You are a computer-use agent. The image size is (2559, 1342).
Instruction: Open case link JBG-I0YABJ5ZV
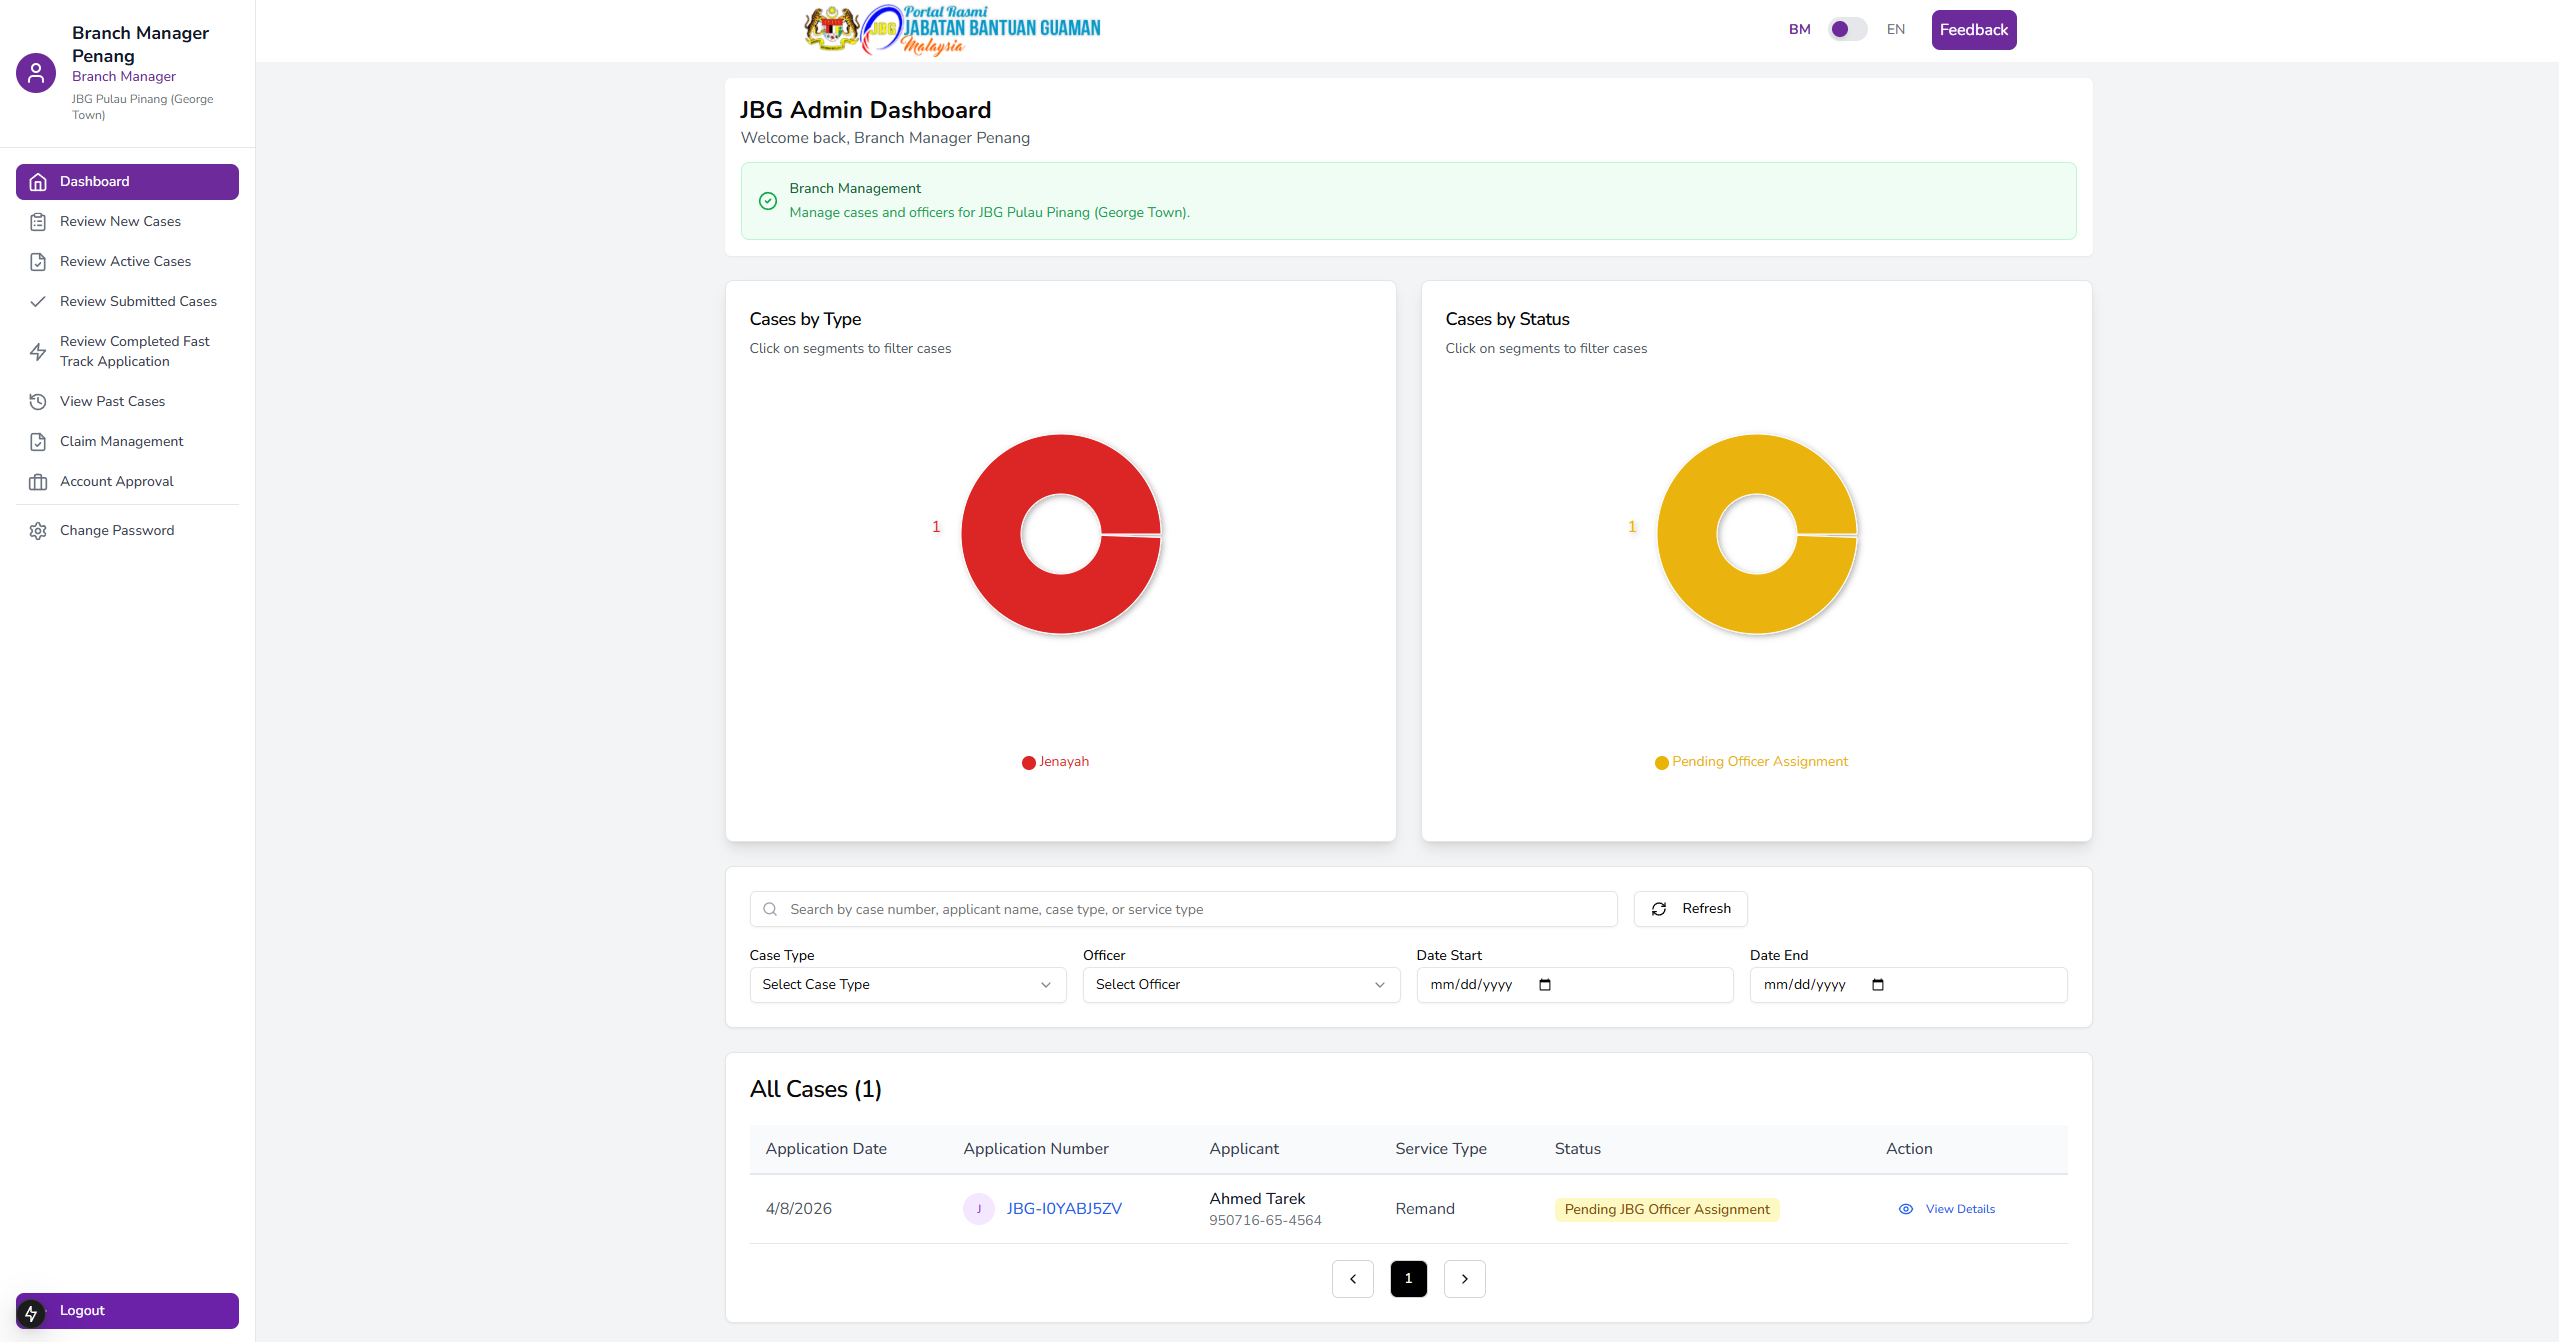coord(1064,1209)
